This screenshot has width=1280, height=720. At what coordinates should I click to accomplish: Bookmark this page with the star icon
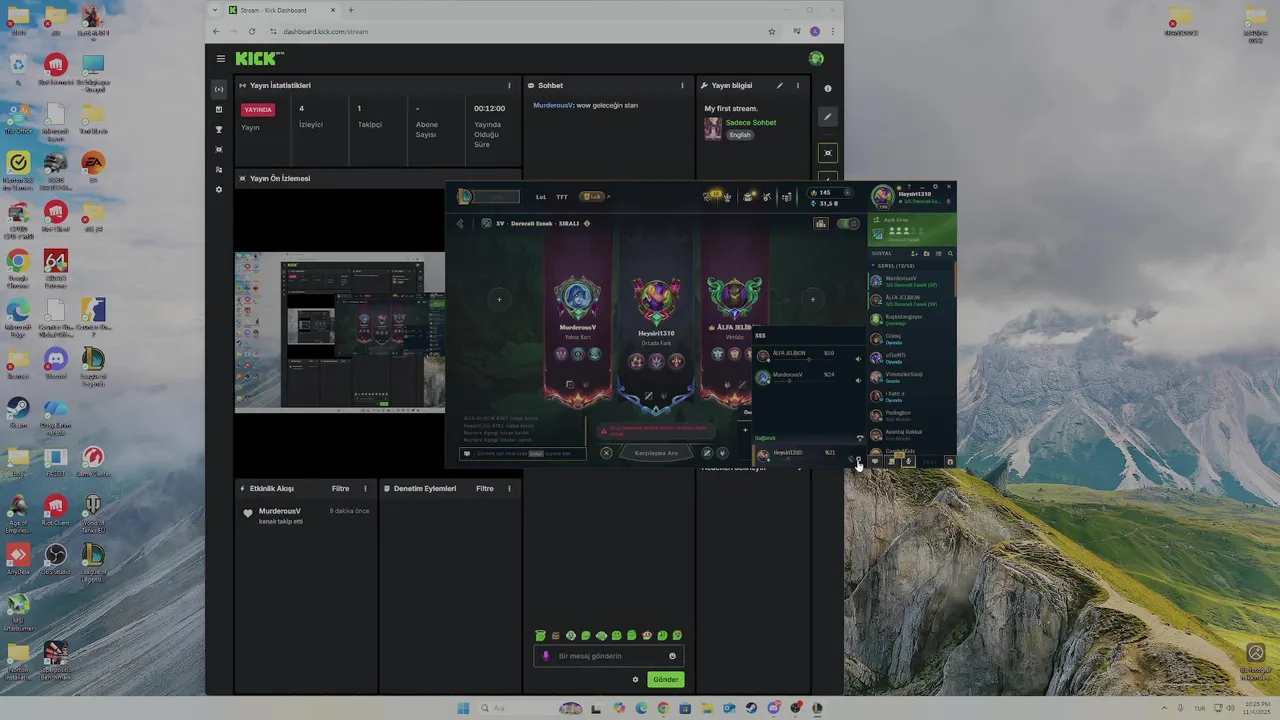pyautogui.click(x=772, y=31)
